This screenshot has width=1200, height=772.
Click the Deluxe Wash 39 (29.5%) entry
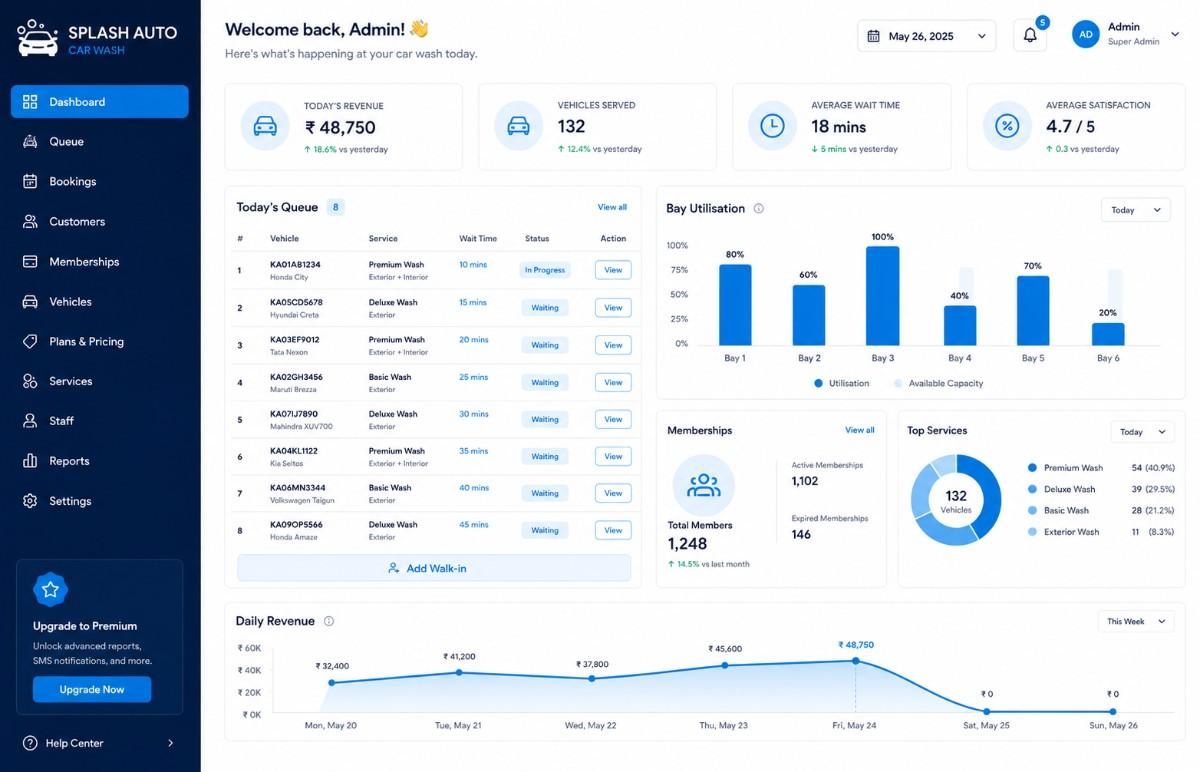(1101, 489)
